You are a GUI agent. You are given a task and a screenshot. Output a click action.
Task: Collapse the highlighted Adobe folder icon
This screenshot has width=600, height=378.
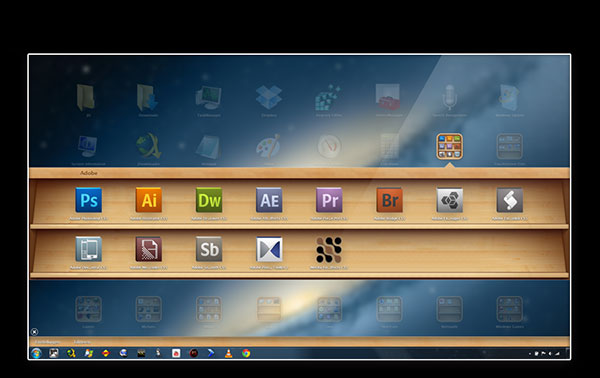click(x=450, y=146)
